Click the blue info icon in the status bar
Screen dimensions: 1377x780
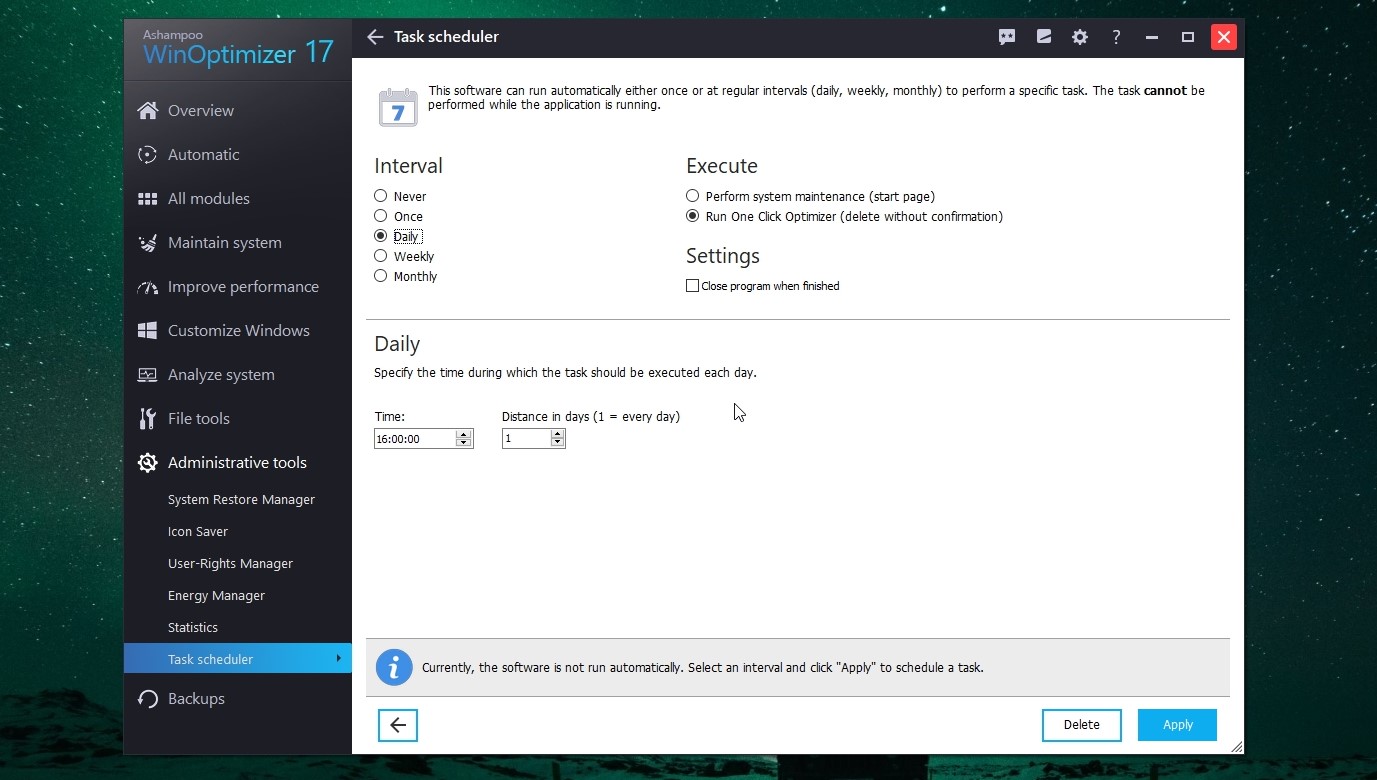tap(394, 667)
